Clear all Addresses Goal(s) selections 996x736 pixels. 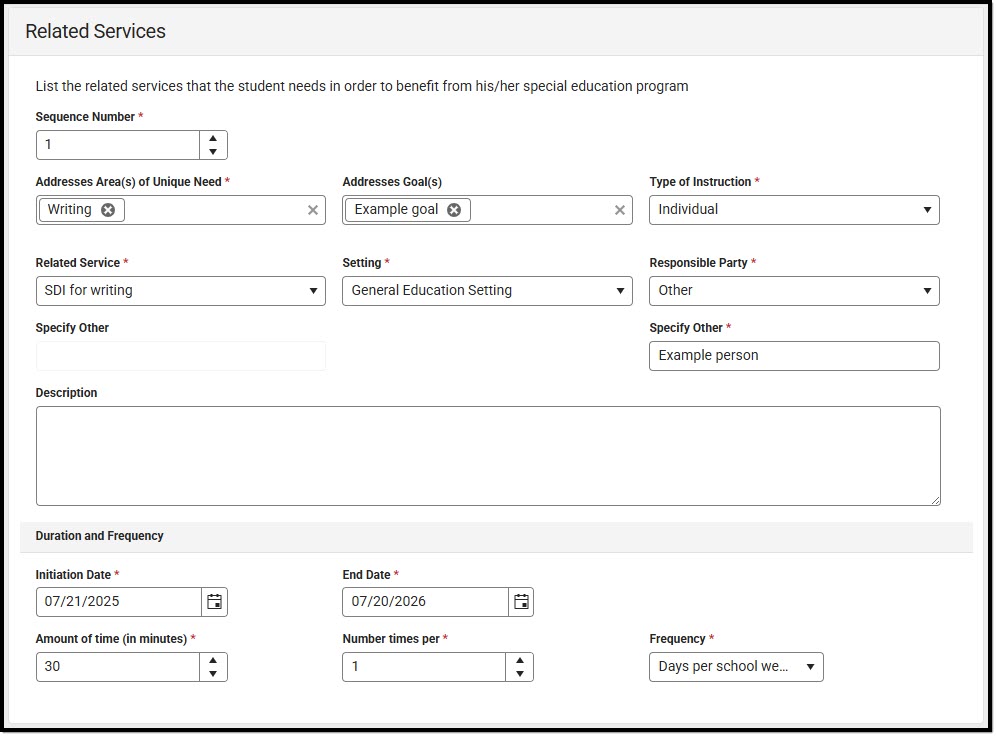point(620,210)
